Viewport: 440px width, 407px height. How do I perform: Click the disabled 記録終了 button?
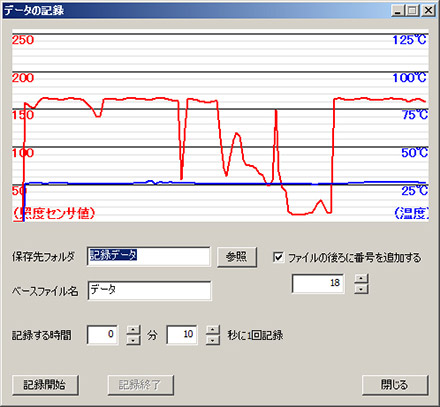[x=141, y=385]
